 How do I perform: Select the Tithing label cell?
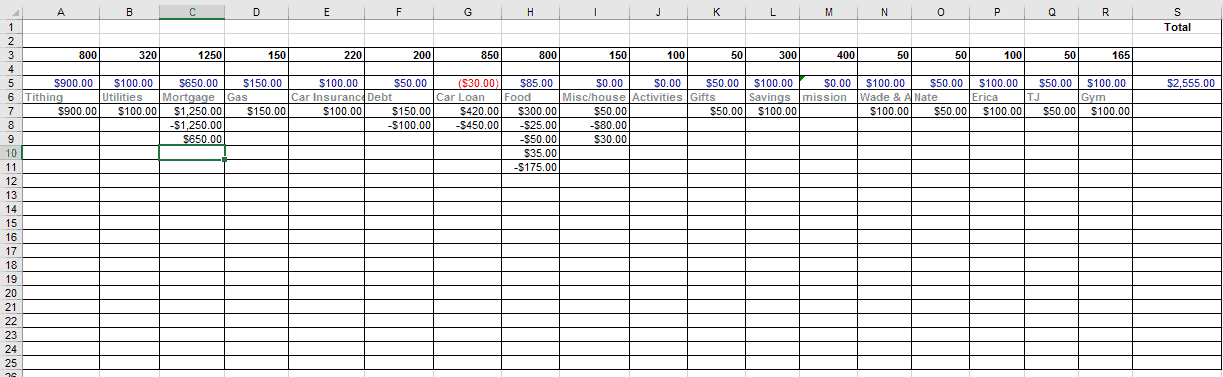tap(61, 97)
